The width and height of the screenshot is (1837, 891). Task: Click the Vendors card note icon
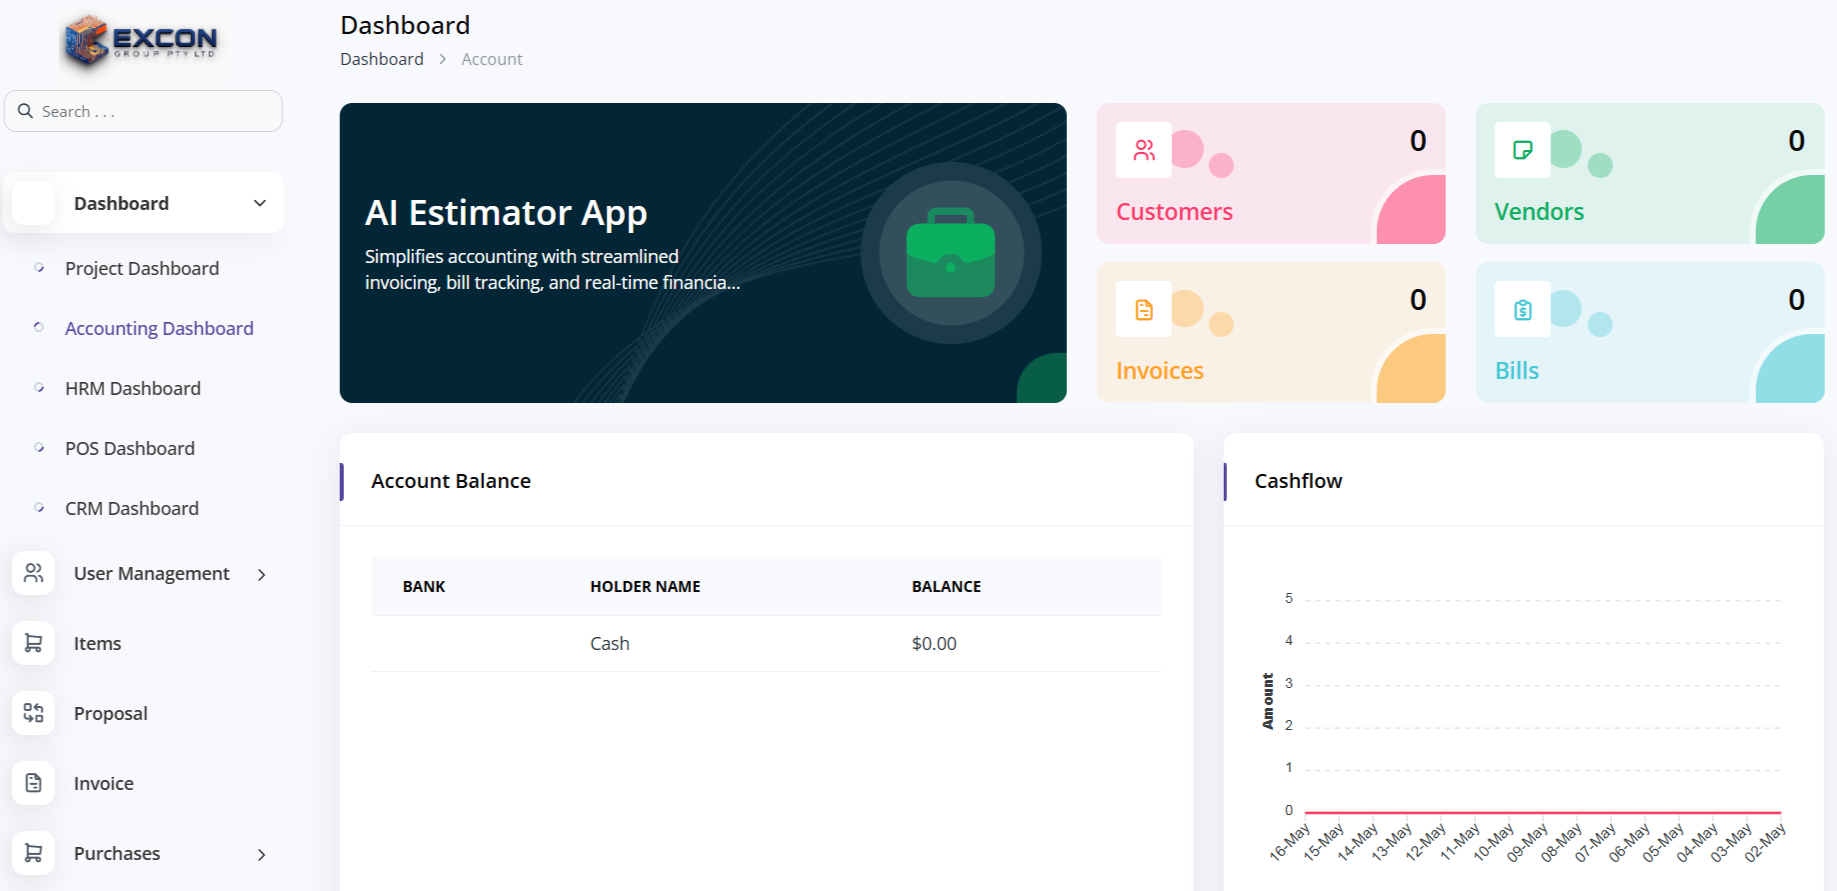(1522, 150)
